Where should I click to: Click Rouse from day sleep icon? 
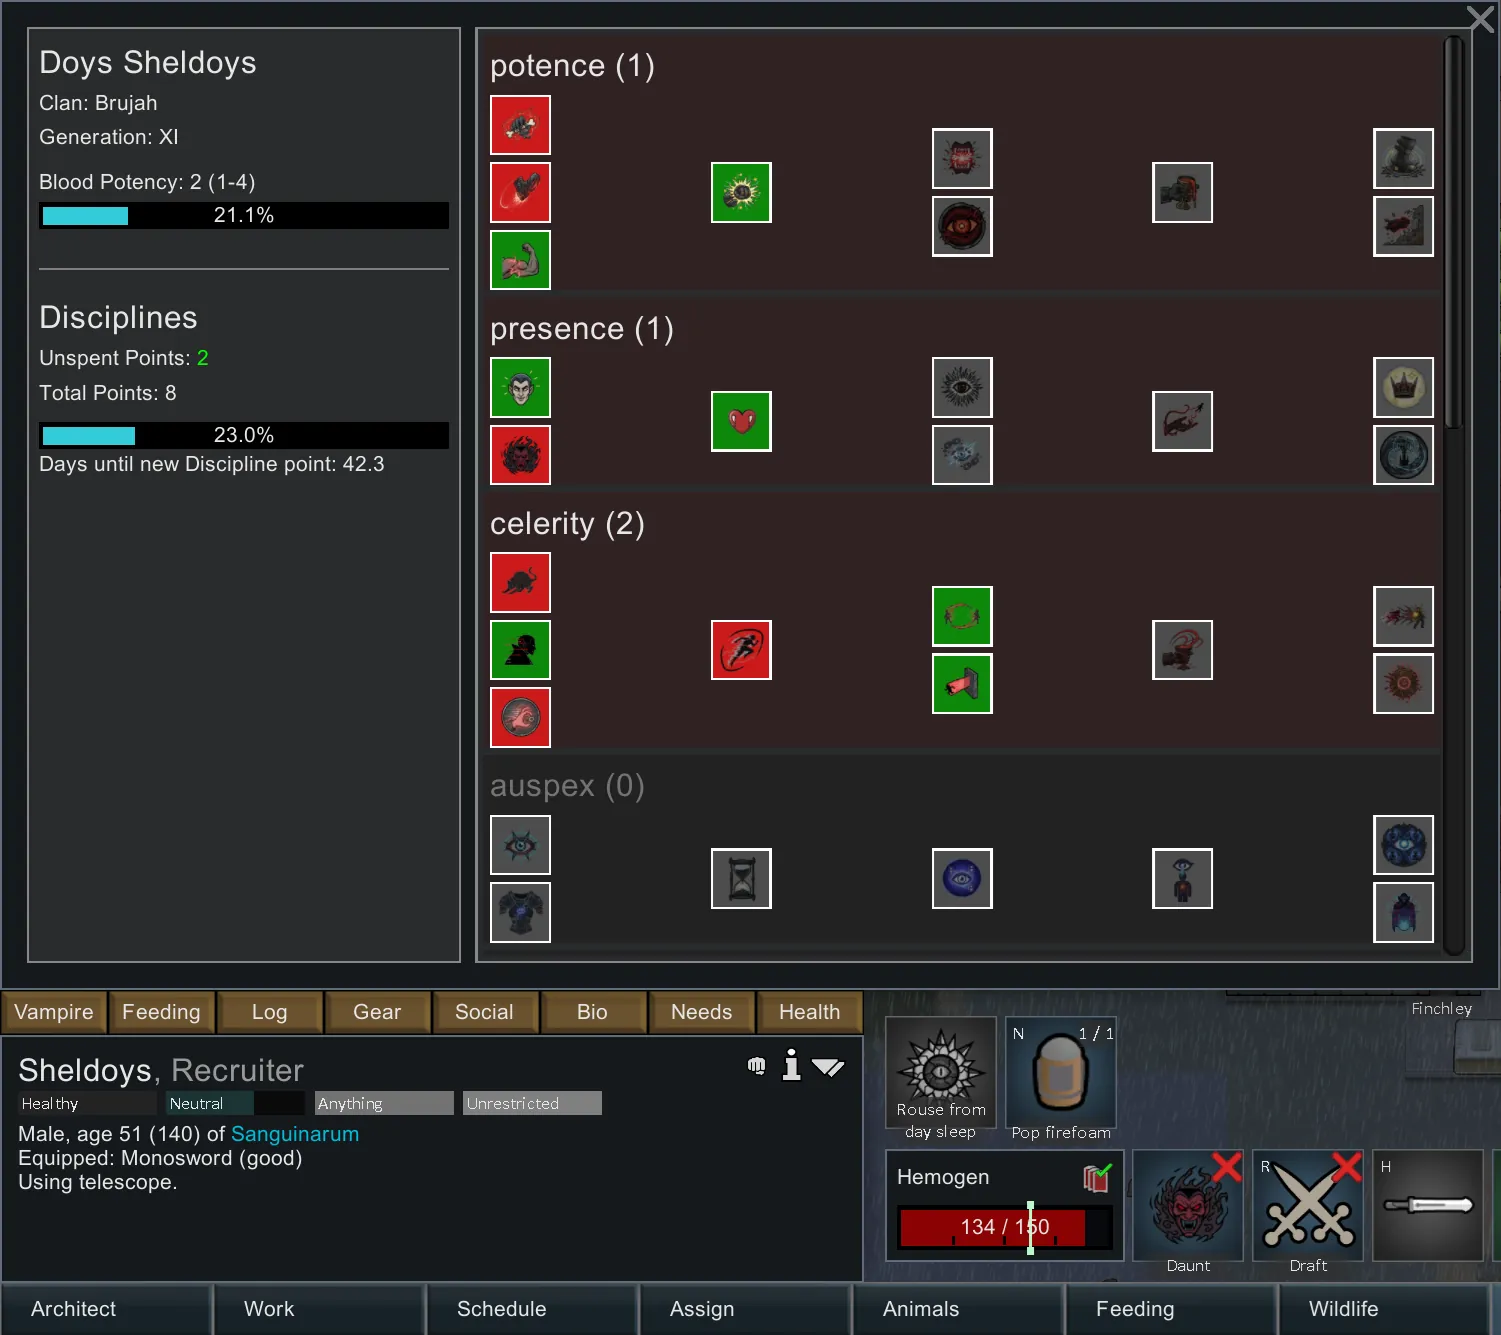[x=941, y=1073]
